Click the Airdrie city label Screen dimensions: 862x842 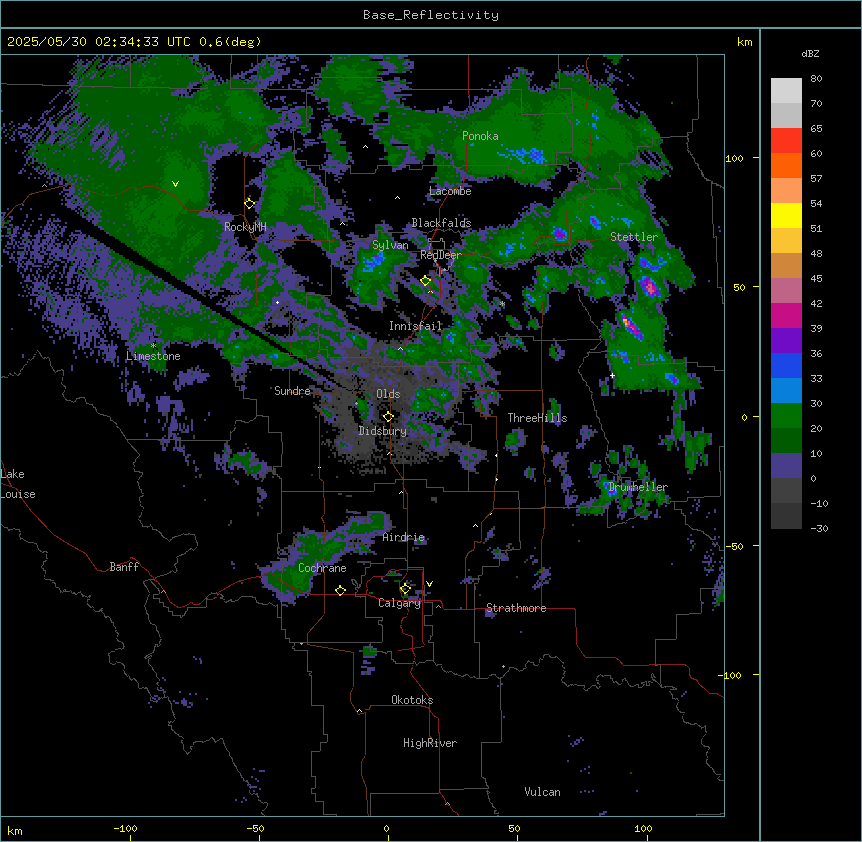(x=404, y=537)
